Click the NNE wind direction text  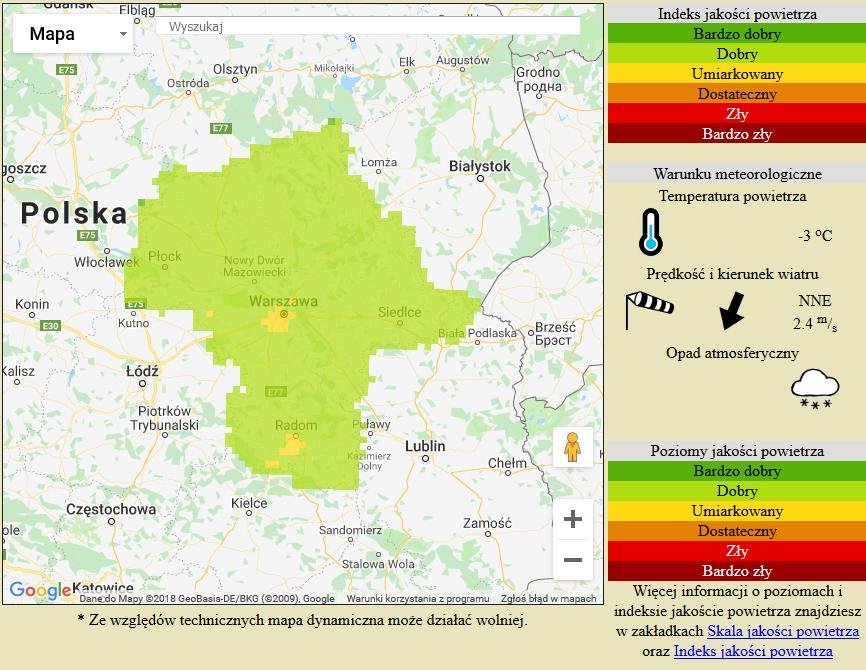pos(815,300)
